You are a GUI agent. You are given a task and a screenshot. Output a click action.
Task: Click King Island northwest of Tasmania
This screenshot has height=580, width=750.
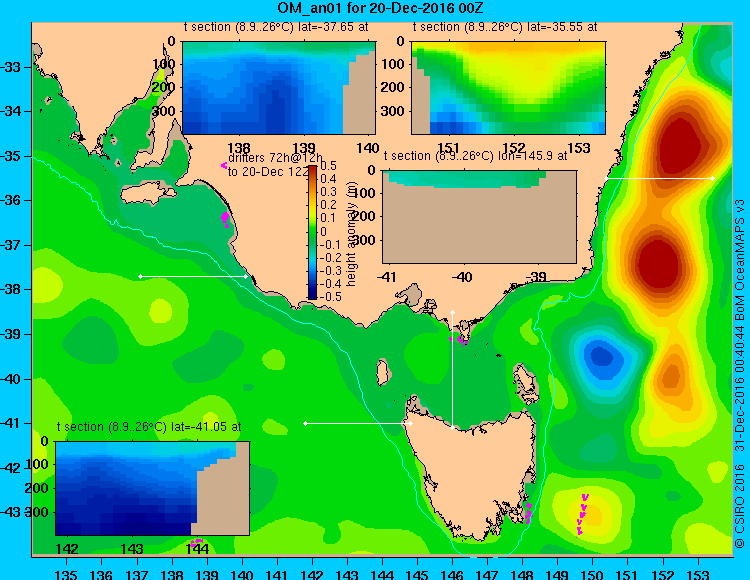[383, 372]
